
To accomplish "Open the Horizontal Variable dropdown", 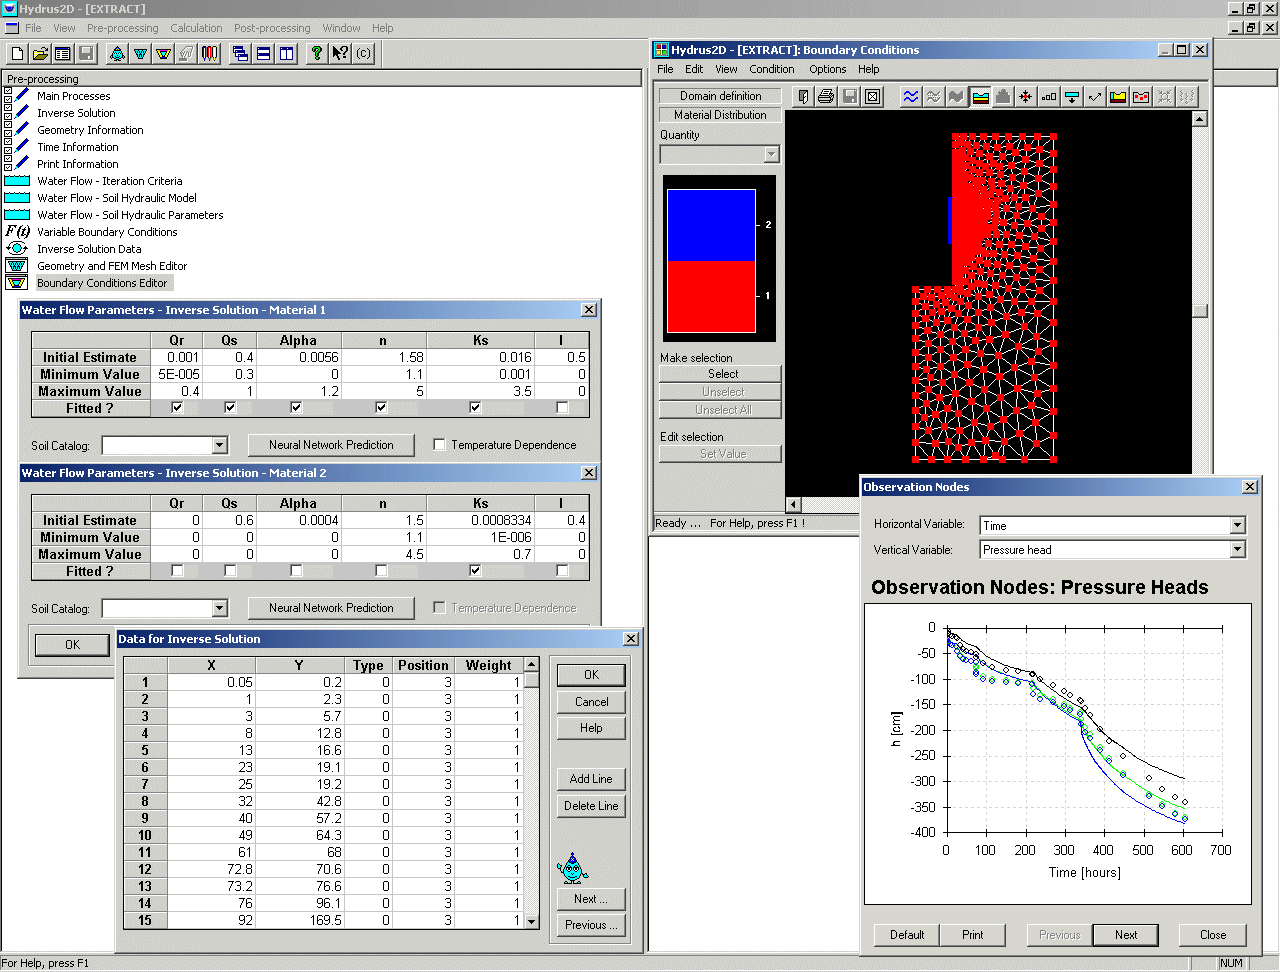I will pyautogui.click(x=1237, y=526).
